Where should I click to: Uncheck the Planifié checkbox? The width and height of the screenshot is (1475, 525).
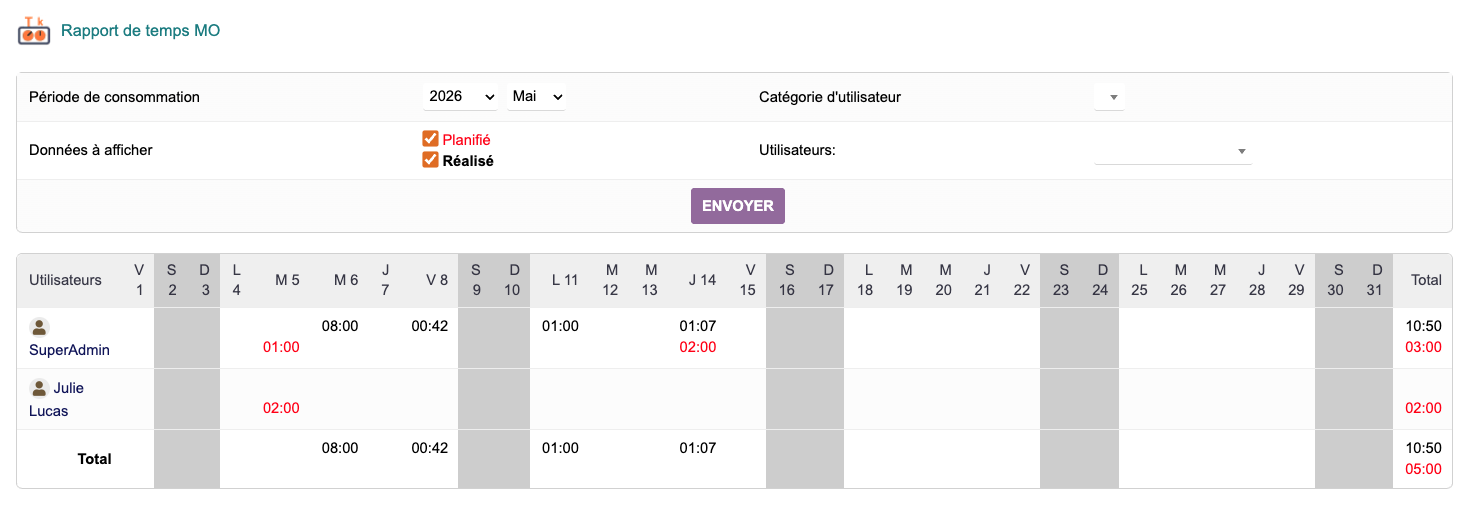[431, 139]
